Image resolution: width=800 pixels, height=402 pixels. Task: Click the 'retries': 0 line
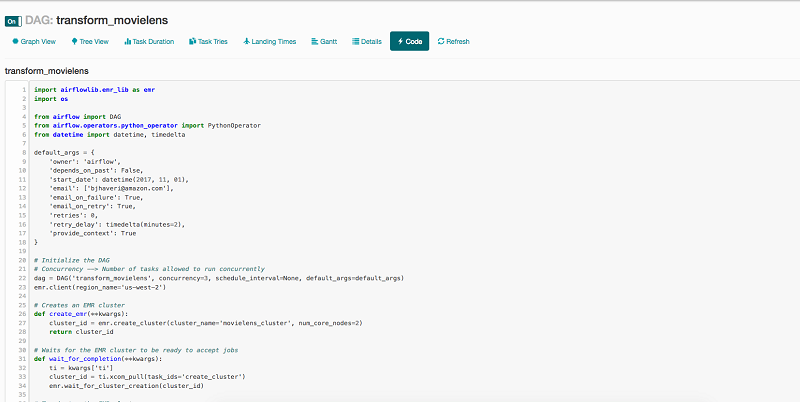click(x=73, y=216)
